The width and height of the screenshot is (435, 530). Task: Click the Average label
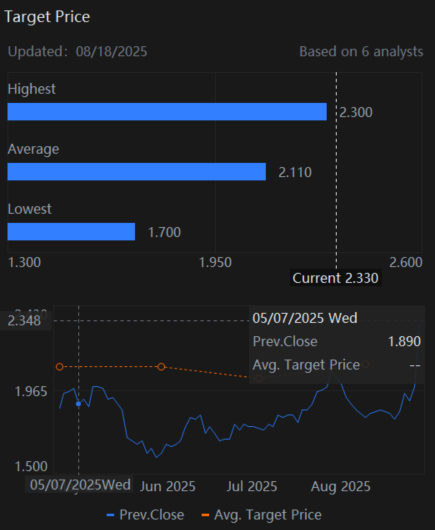pos(33,149)
